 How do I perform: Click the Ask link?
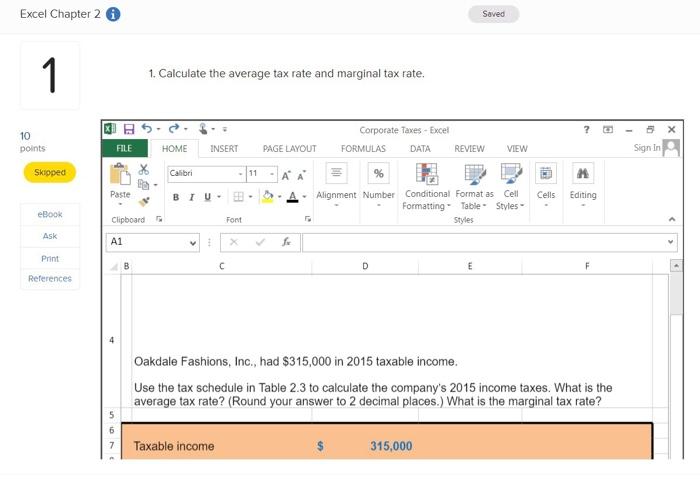(50, 236)
